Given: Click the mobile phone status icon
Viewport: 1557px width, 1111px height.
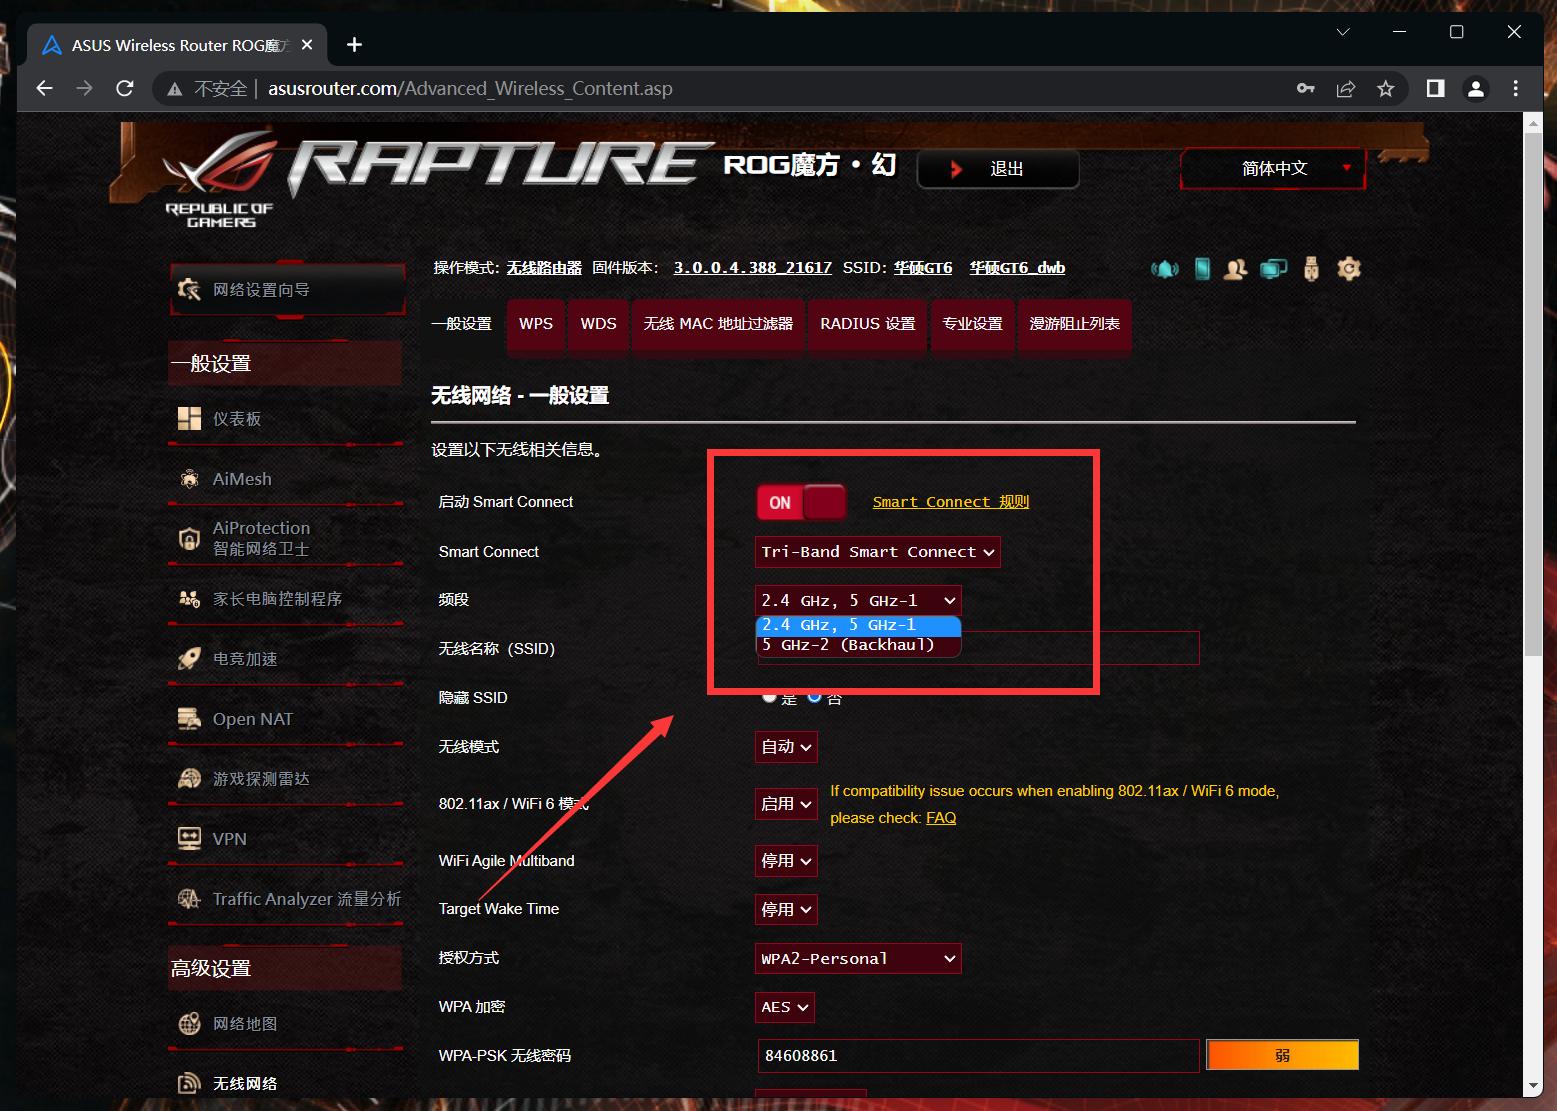Looking at the screenshot, I should point(1202,269).
